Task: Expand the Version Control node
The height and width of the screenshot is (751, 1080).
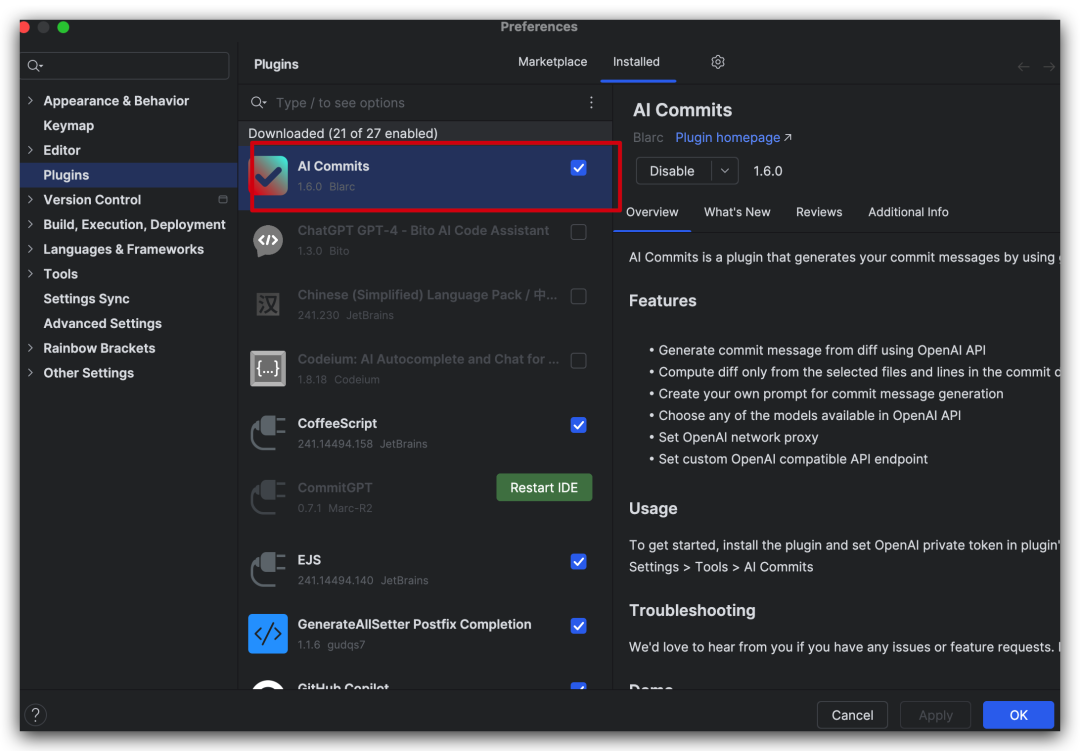Action: click(30, 199)
